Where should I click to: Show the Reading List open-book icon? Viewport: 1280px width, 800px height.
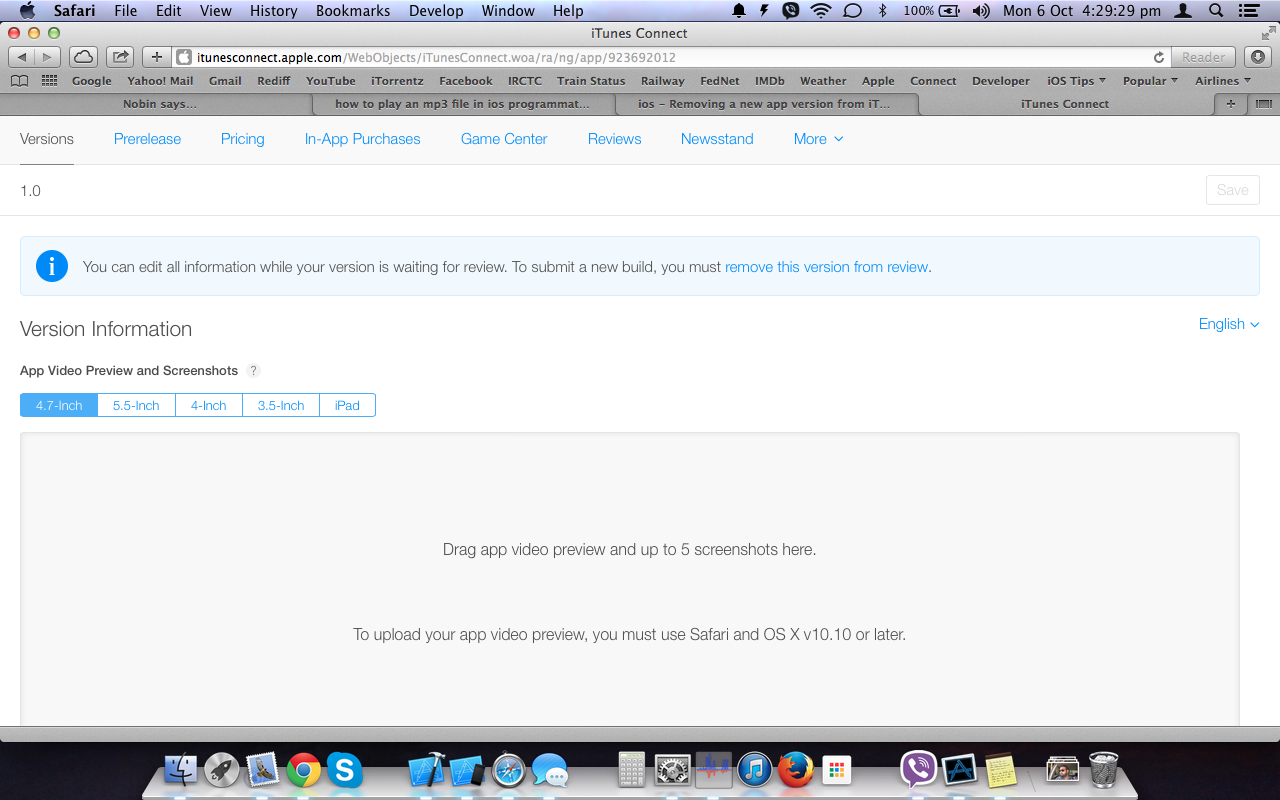19,81
